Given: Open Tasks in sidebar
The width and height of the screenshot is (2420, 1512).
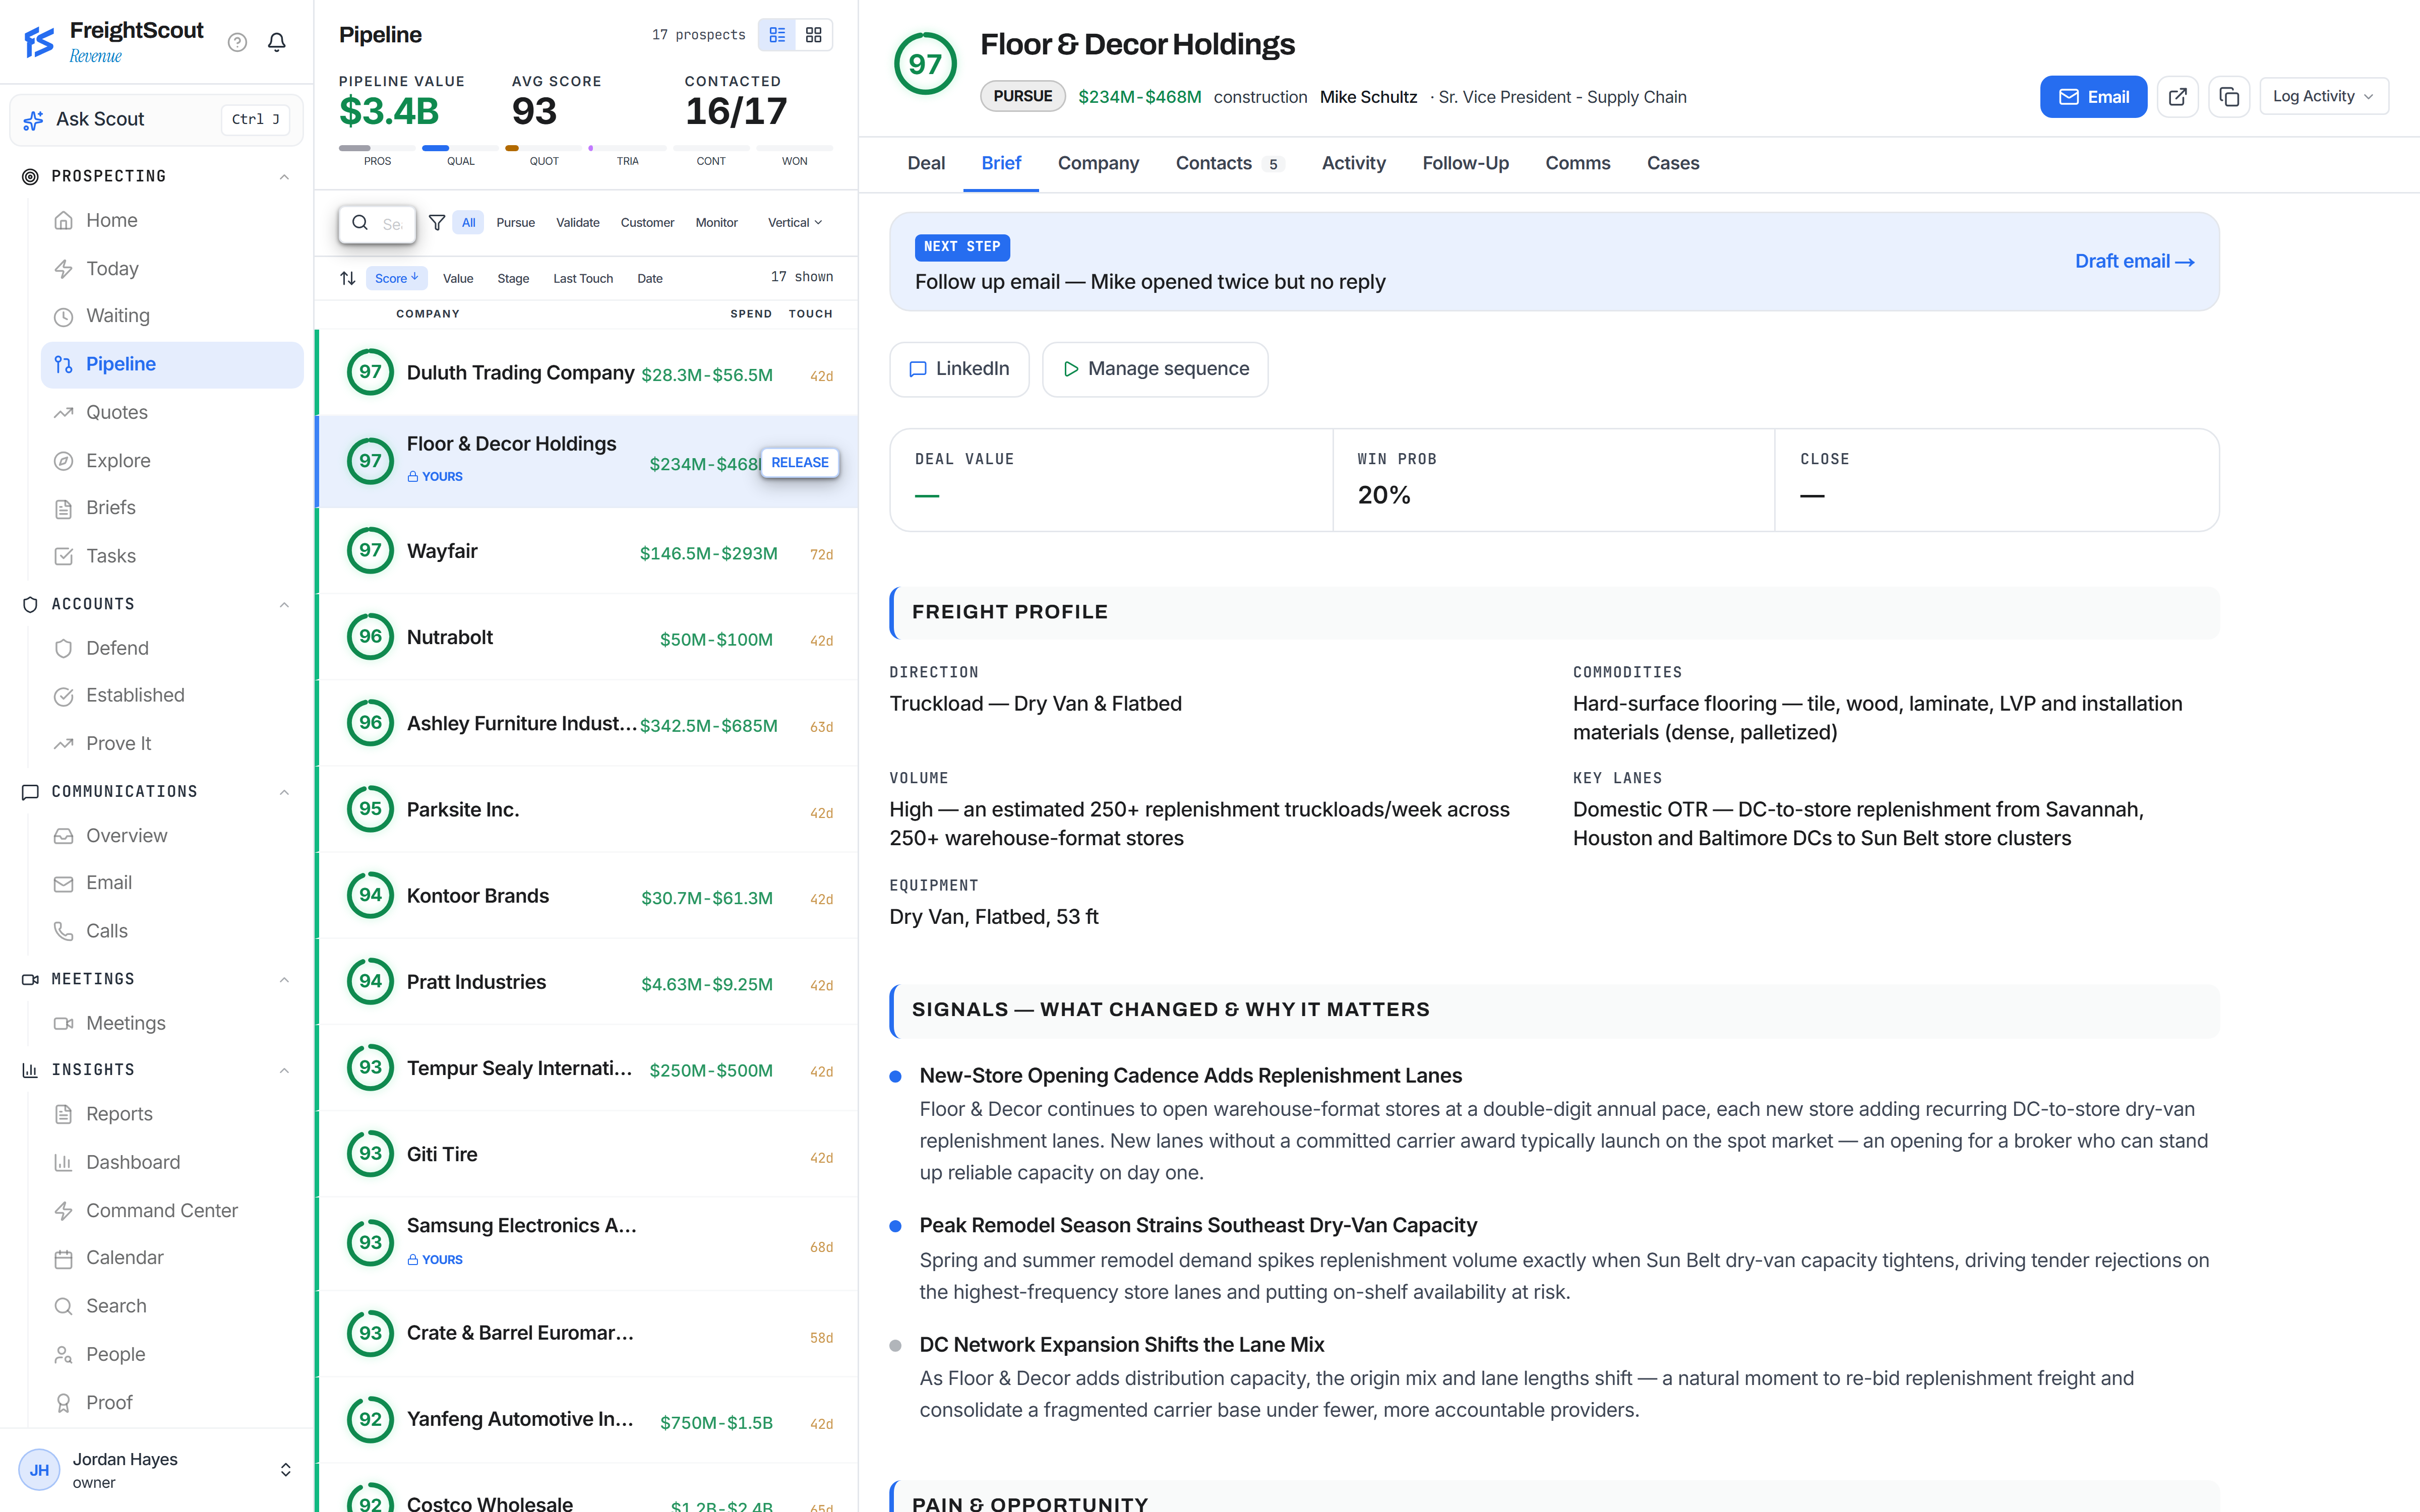Looking at the screenshot, I should pyautogui.click(x=172, y=556).
